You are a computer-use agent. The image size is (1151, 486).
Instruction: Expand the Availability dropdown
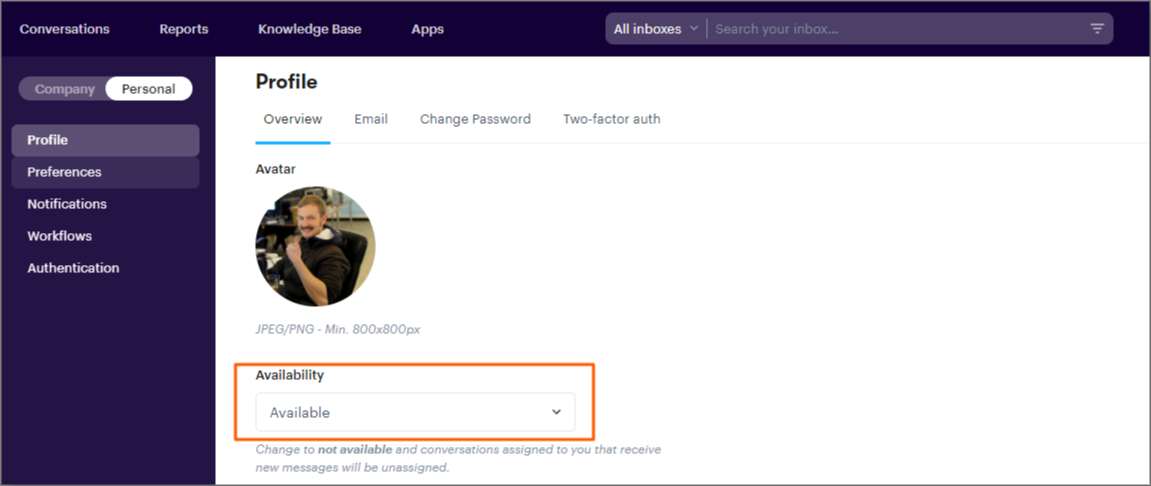click(415, 412)
